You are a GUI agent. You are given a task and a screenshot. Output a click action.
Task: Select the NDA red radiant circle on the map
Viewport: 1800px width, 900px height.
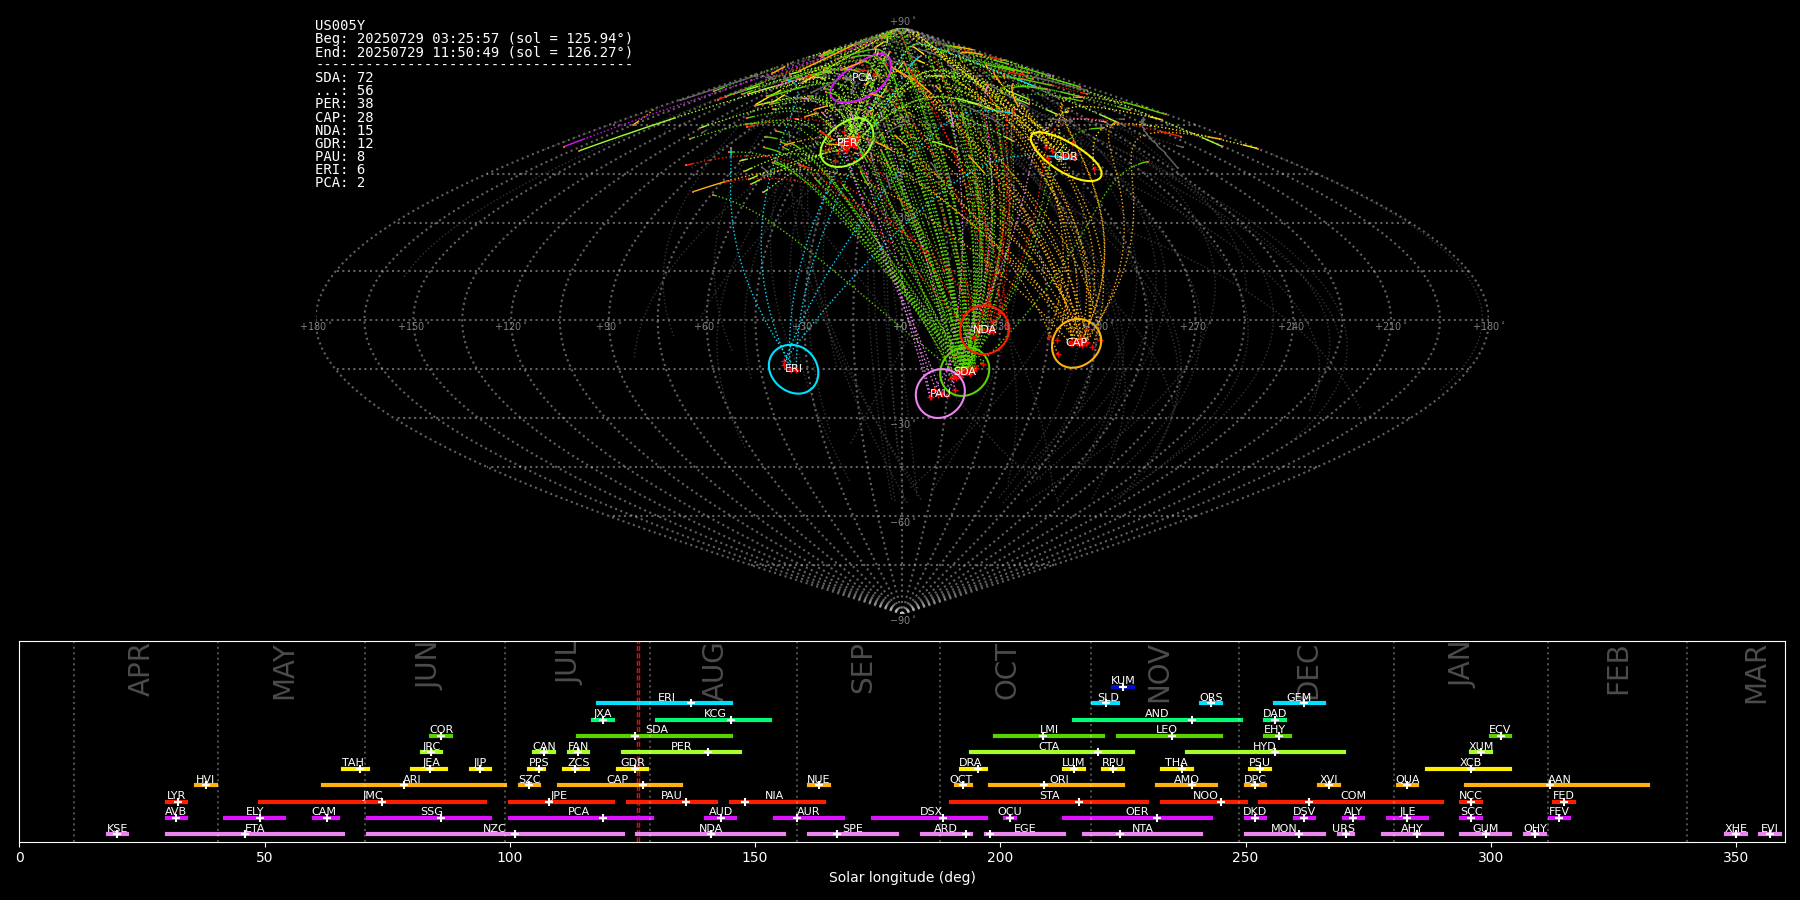pos(985,330)
